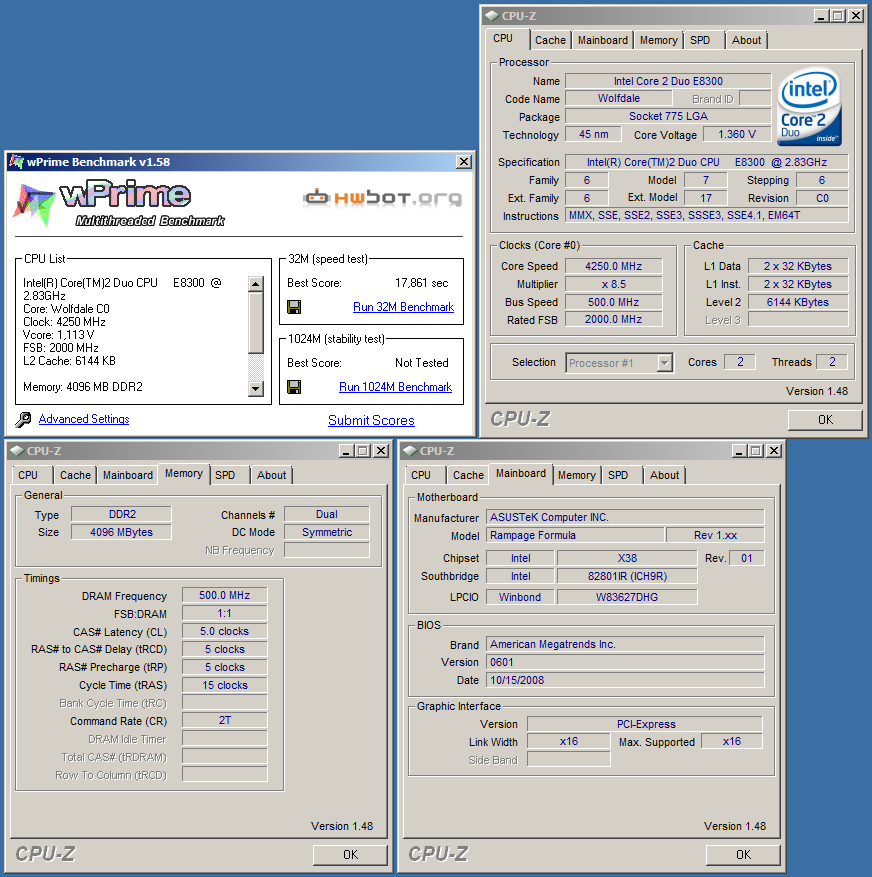Image resolution: width=872 pixels, height=877 pixels.
Task: Minimize the CPU-Z mainboard window
Action: point(739,451)
